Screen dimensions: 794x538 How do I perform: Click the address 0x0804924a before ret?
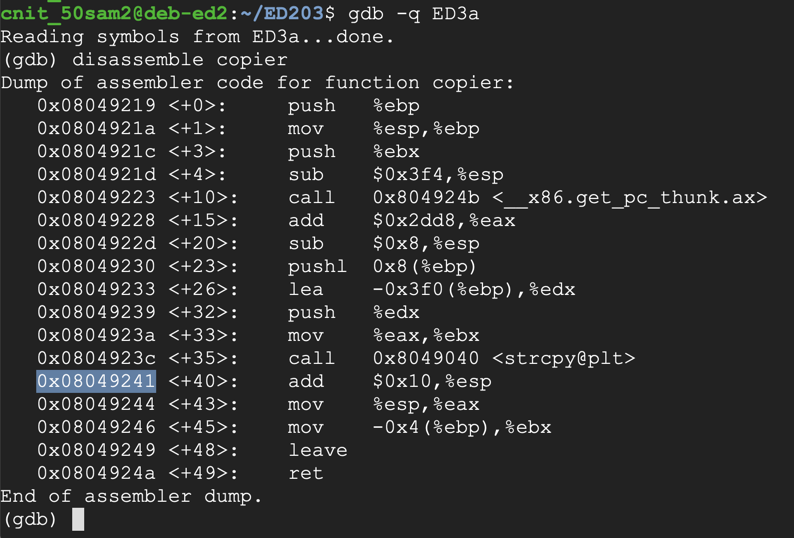tap(96, 473)
